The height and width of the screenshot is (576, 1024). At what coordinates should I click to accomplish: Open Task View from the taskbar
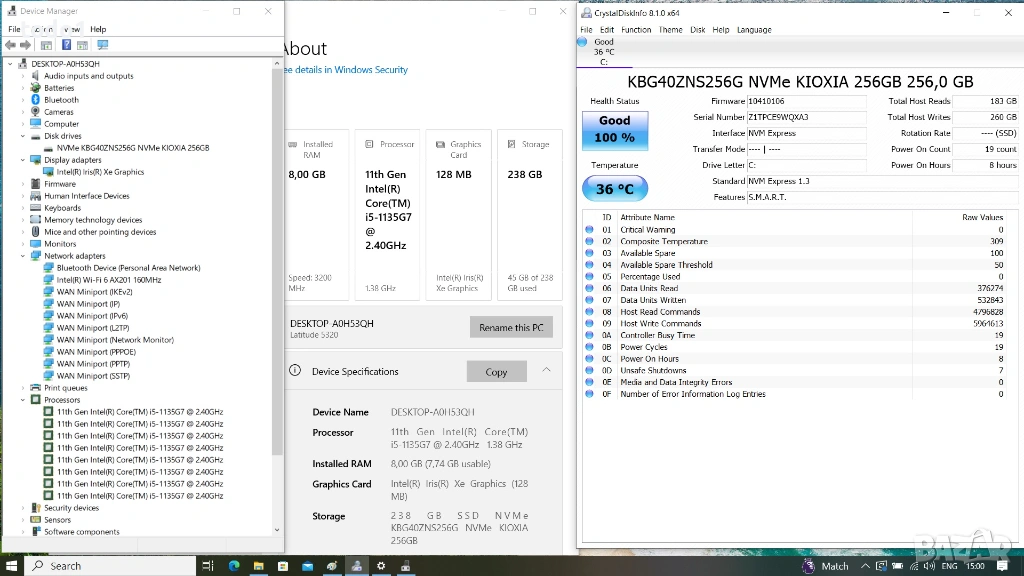(x=208, y=566)
